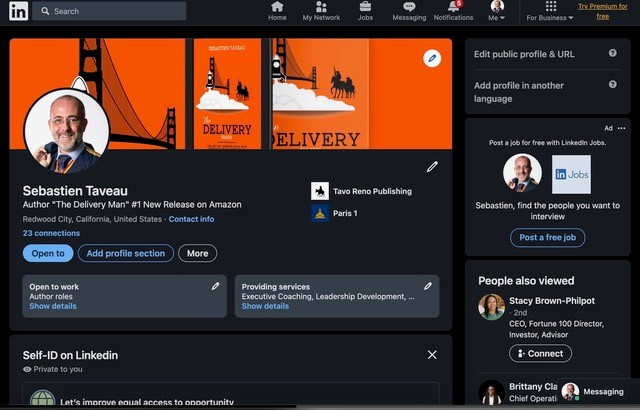View the 23 connections link

tap(51, 233)
